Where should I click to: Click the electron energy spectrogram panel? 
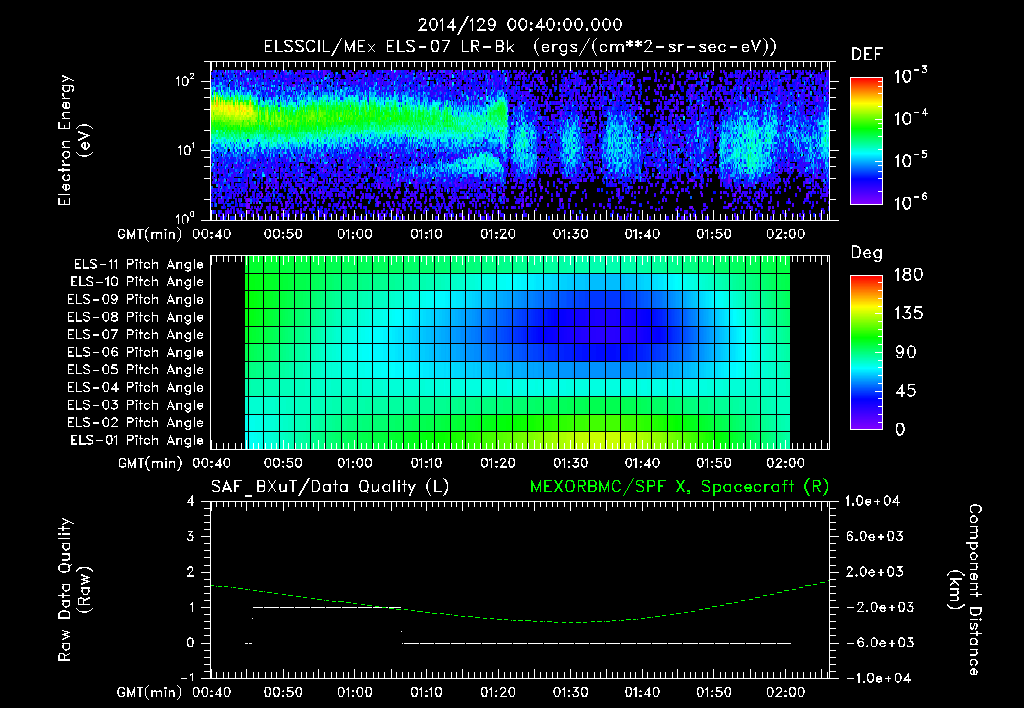click(520, 140)
